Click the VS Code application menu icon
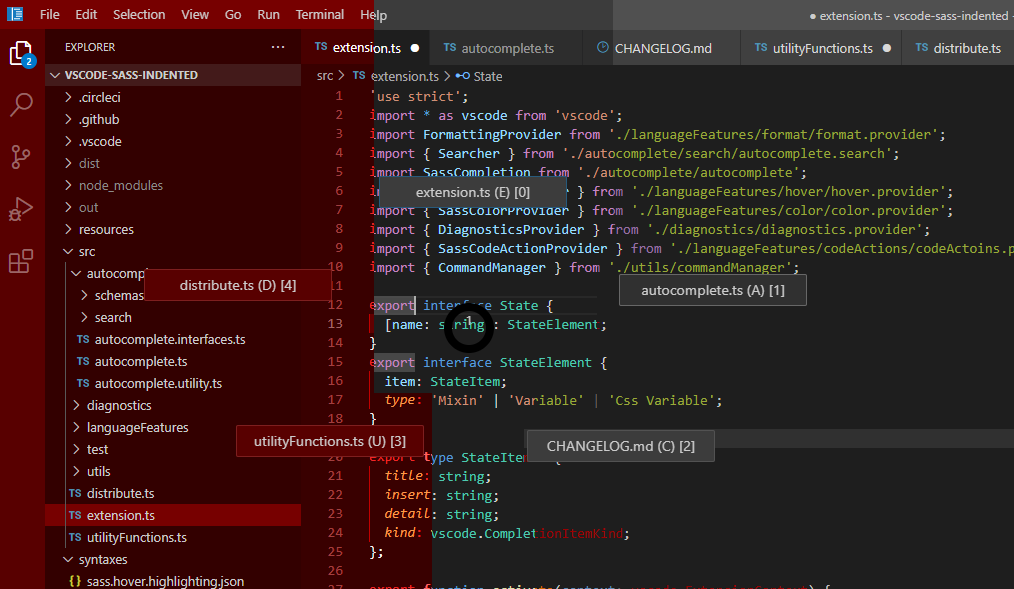The height and width of the screenshot is (589, 1014). point(13,14)
